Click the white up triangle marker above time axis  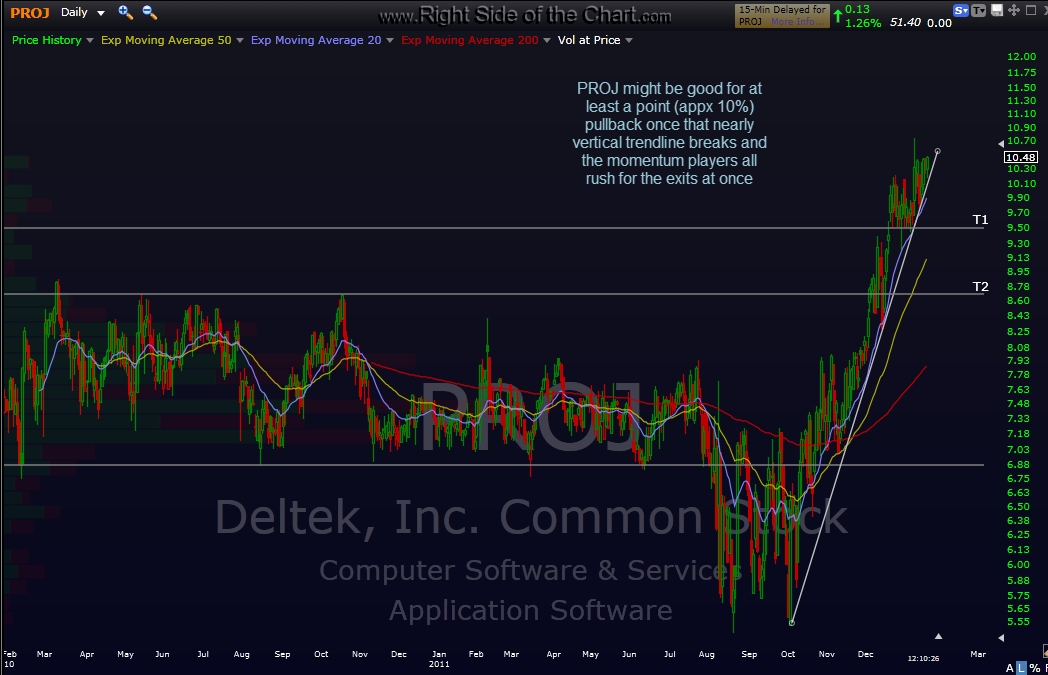click(x=938, y=636)
